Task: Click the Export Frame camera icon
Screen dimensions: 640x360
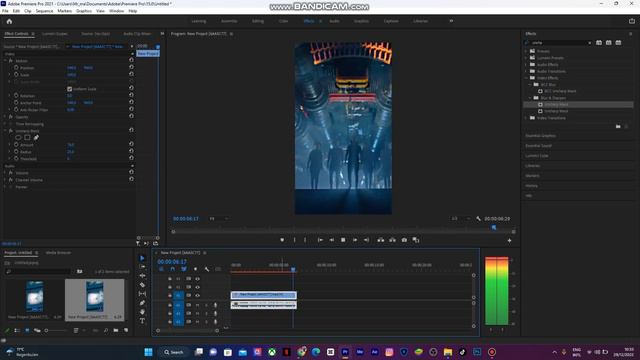Action: click(404, 240)
